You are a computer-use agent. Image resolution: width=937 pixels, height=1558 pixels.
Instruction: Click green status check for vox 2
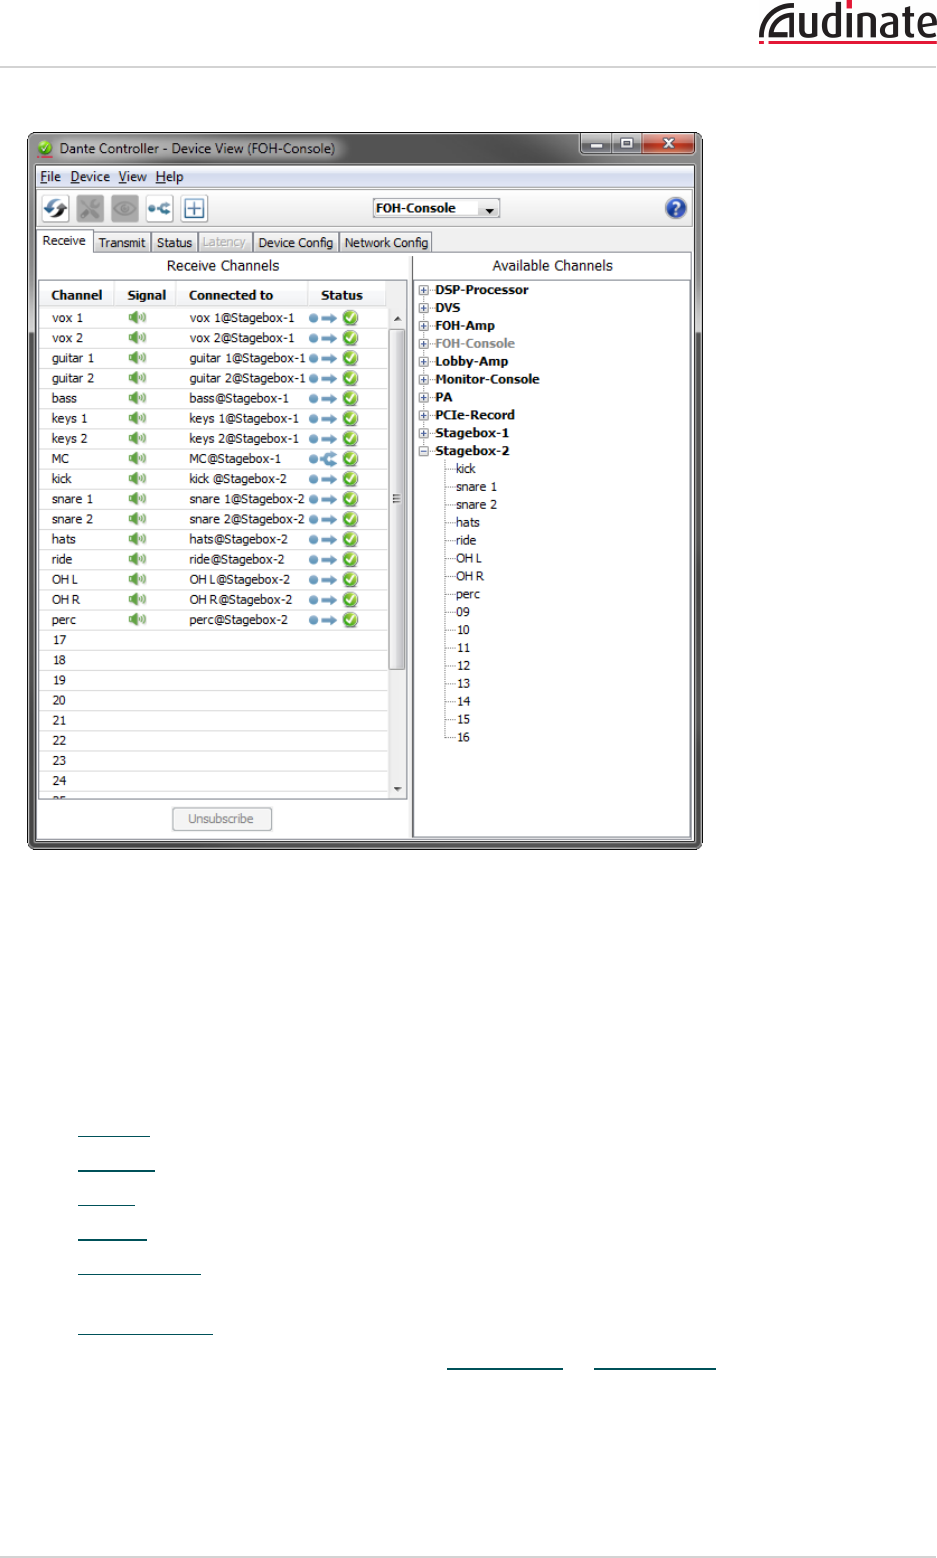pos(350,338)
